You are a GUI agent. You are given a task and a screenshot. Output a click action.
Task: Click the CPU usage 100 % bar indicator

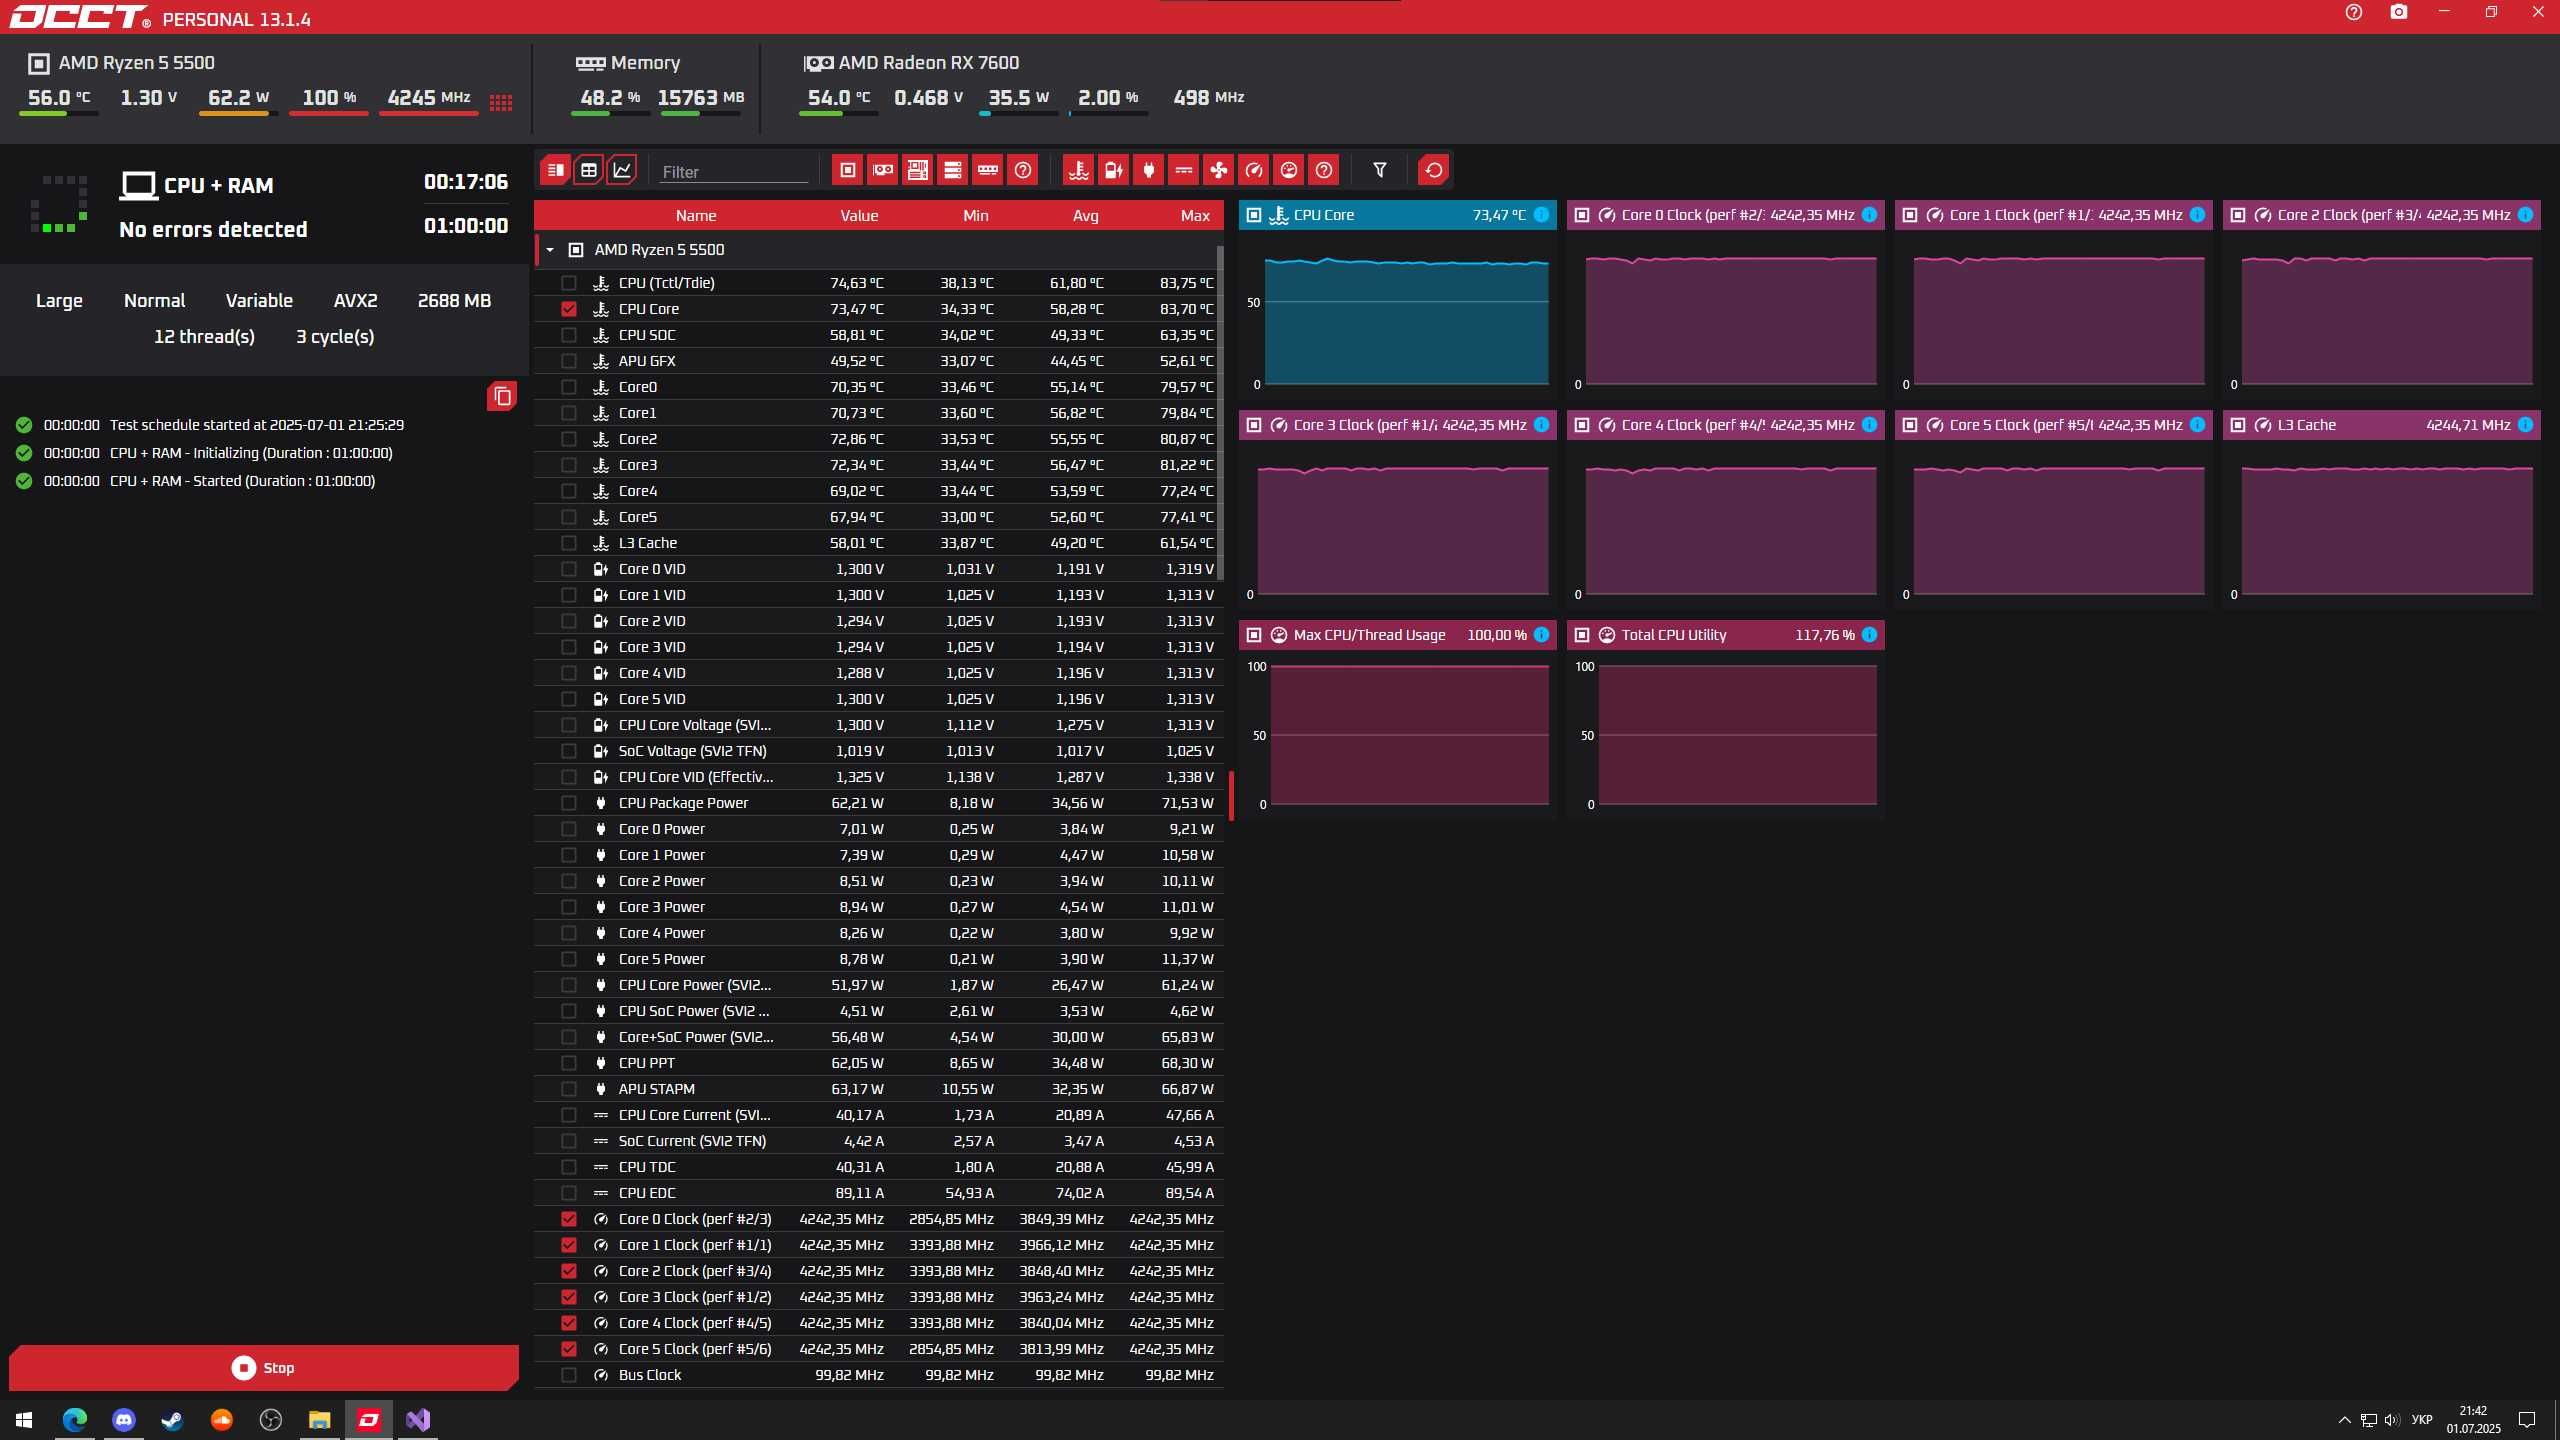click(329, 114)
